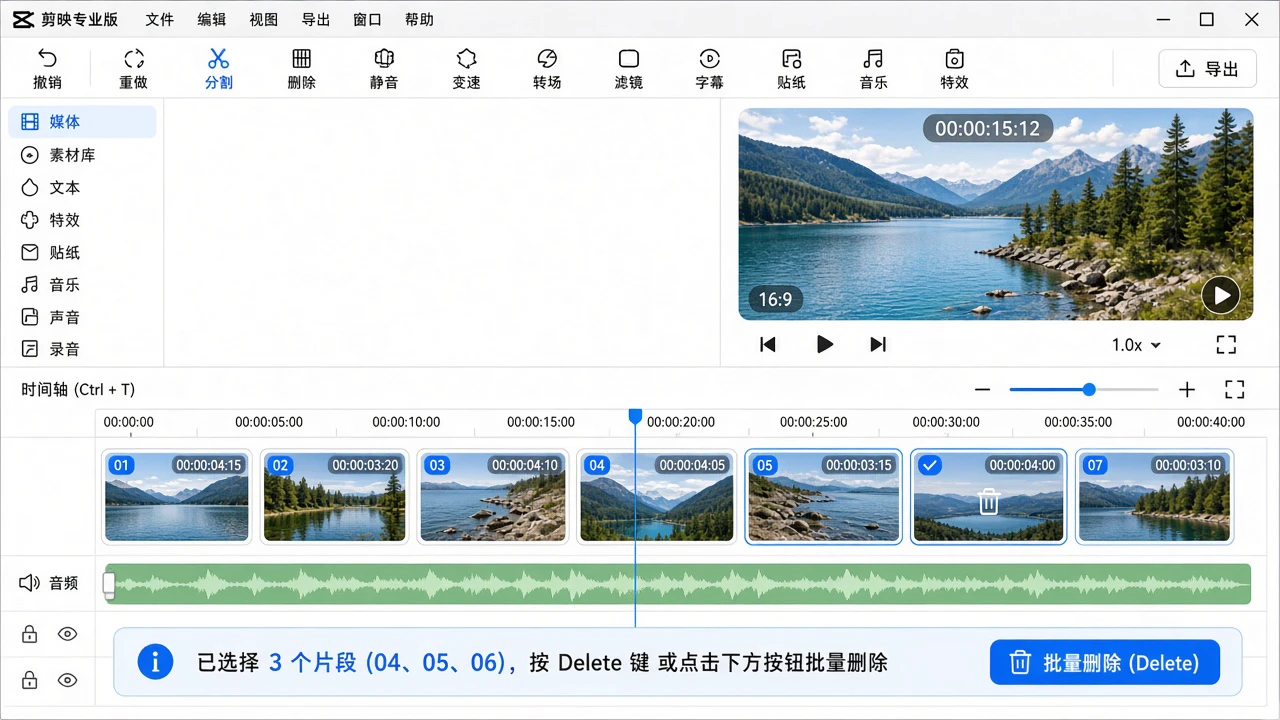Toggle the upper track's eye visibility icon
Image resolution: width=1280 pixels, height=720 pixels.
[x=67, y=634]
